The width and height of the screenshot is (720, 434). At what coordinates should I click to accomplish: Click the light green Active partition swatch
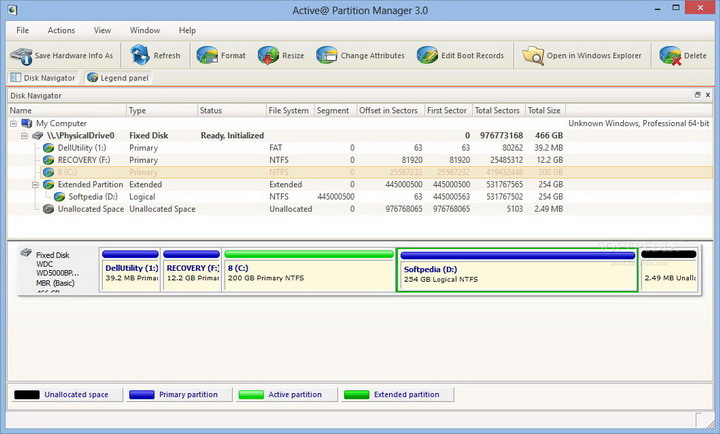(251, 395)
